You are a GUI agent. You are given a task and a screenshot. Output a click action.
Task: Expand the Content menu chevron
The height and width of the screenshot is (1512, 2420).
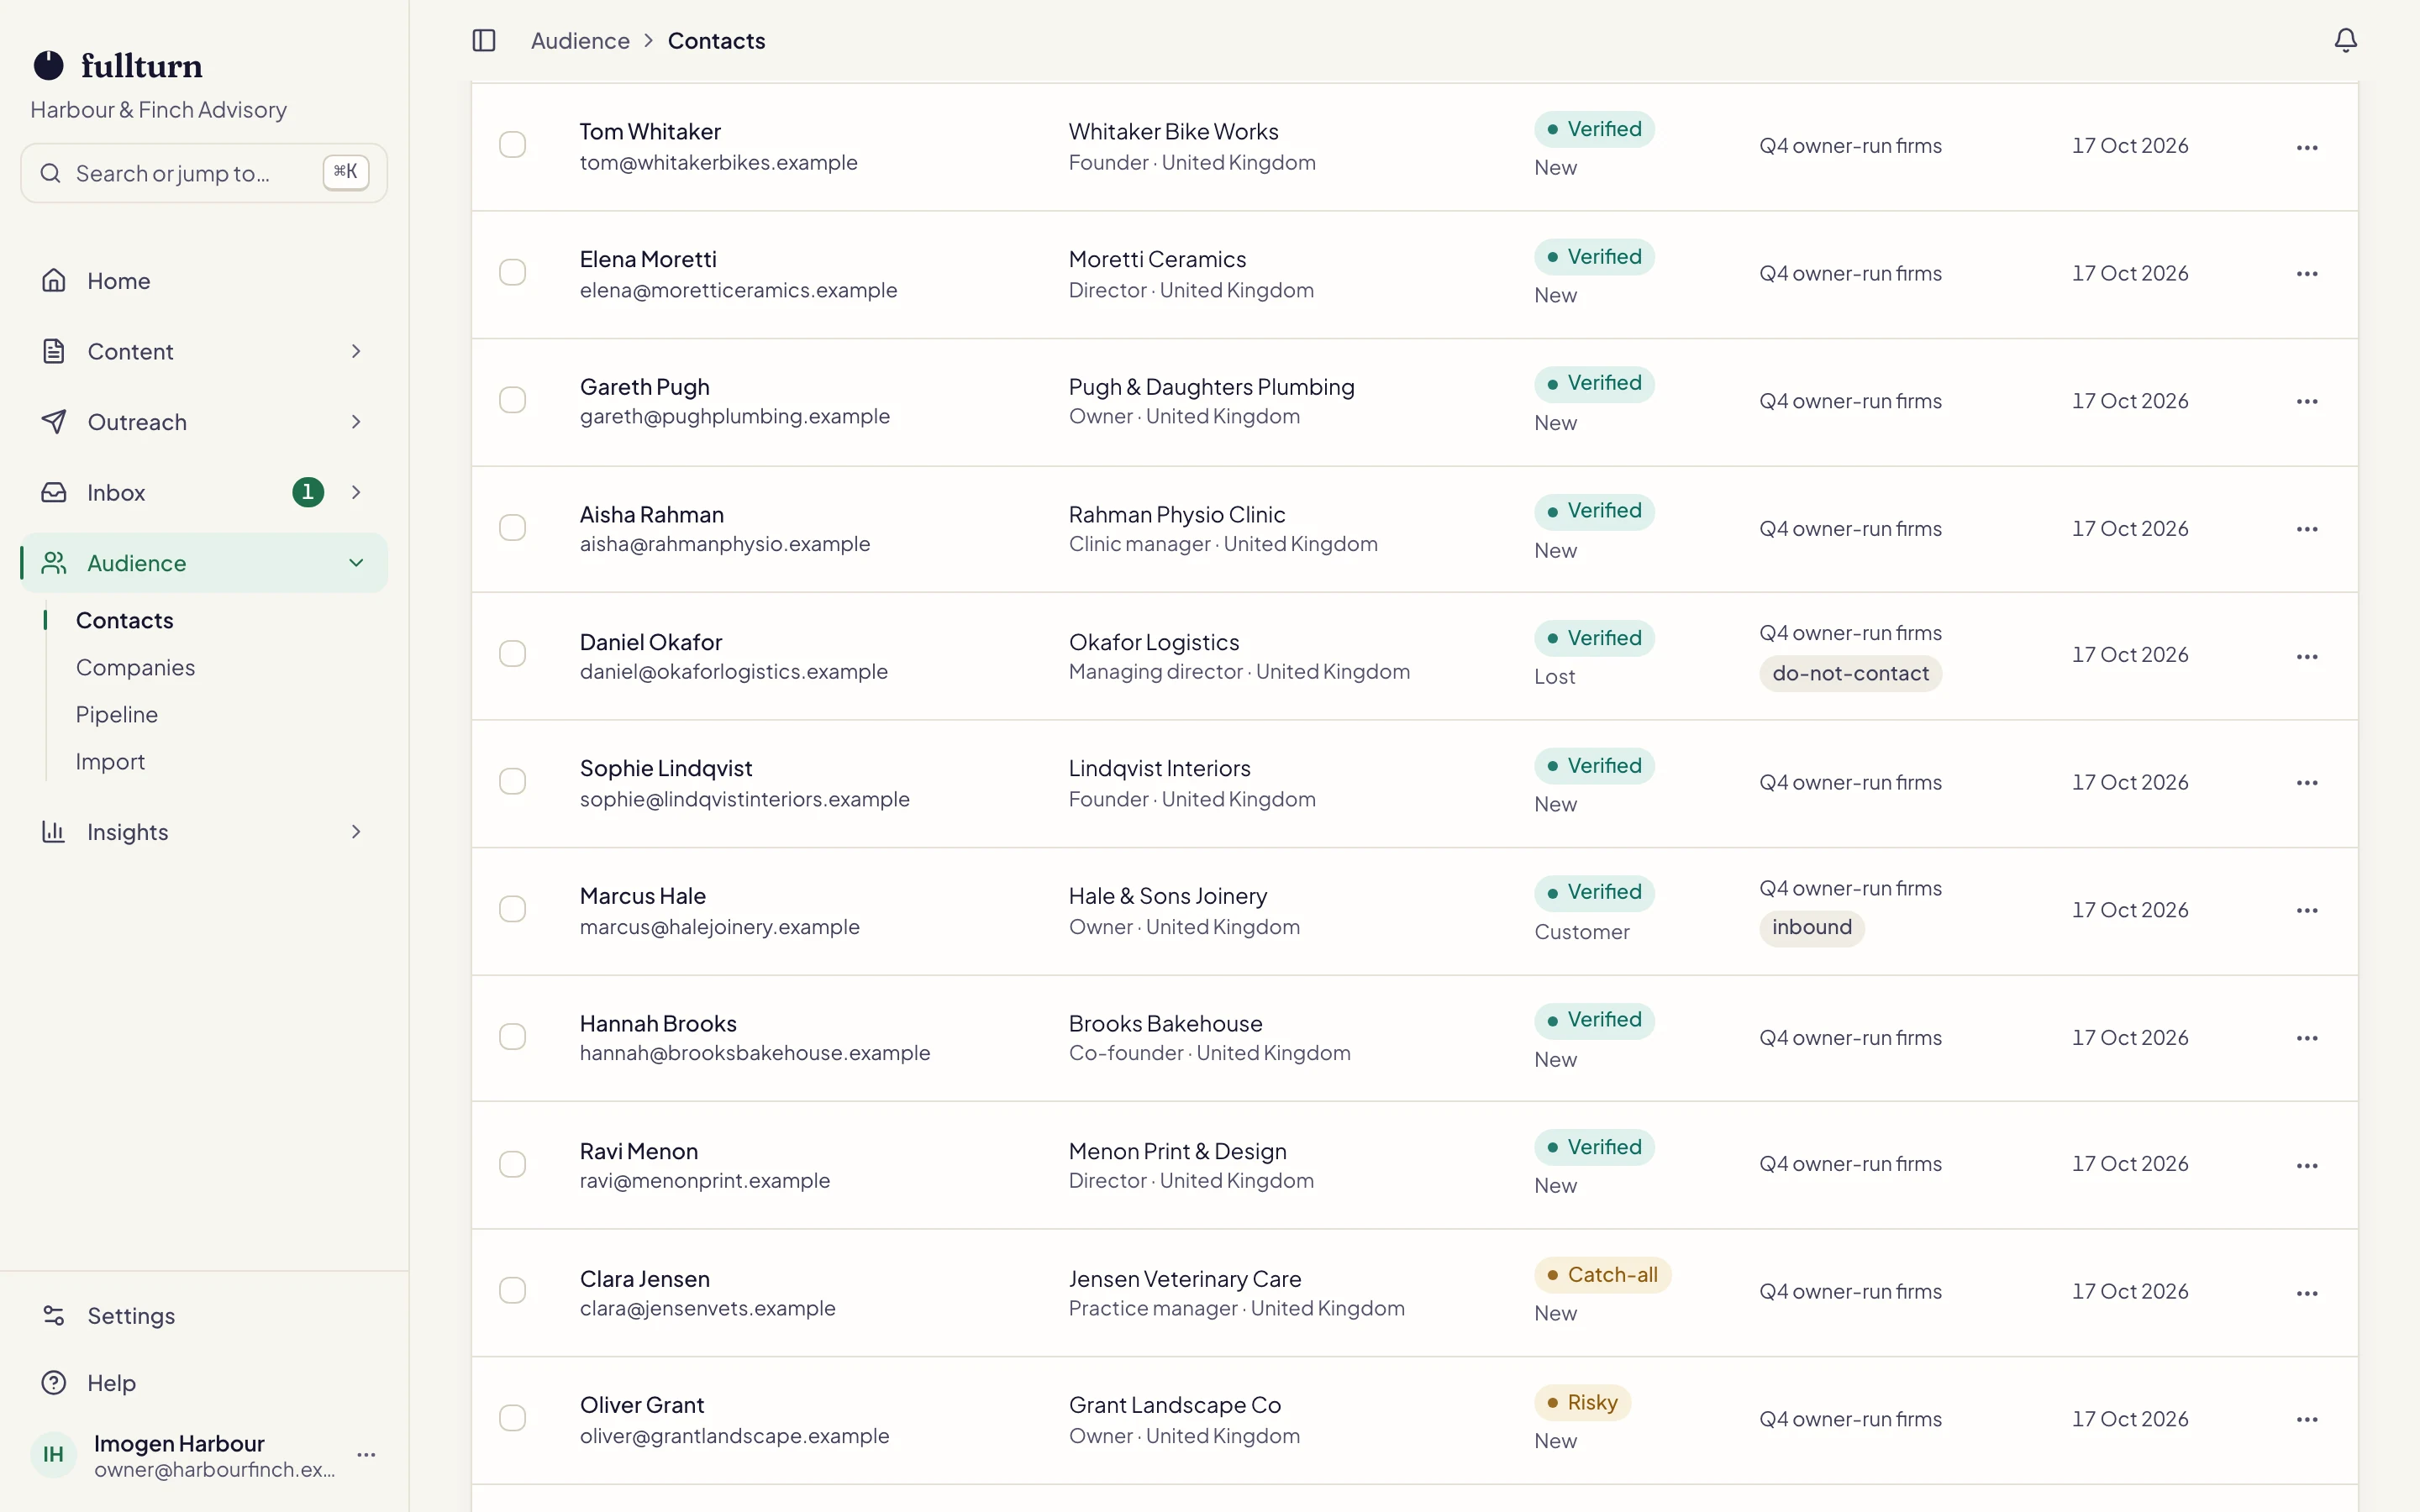[x=356, y=351]
